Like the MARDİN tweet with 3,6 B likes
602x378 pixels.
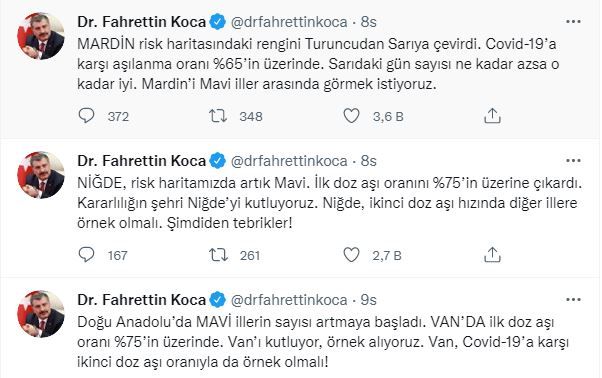351,116
